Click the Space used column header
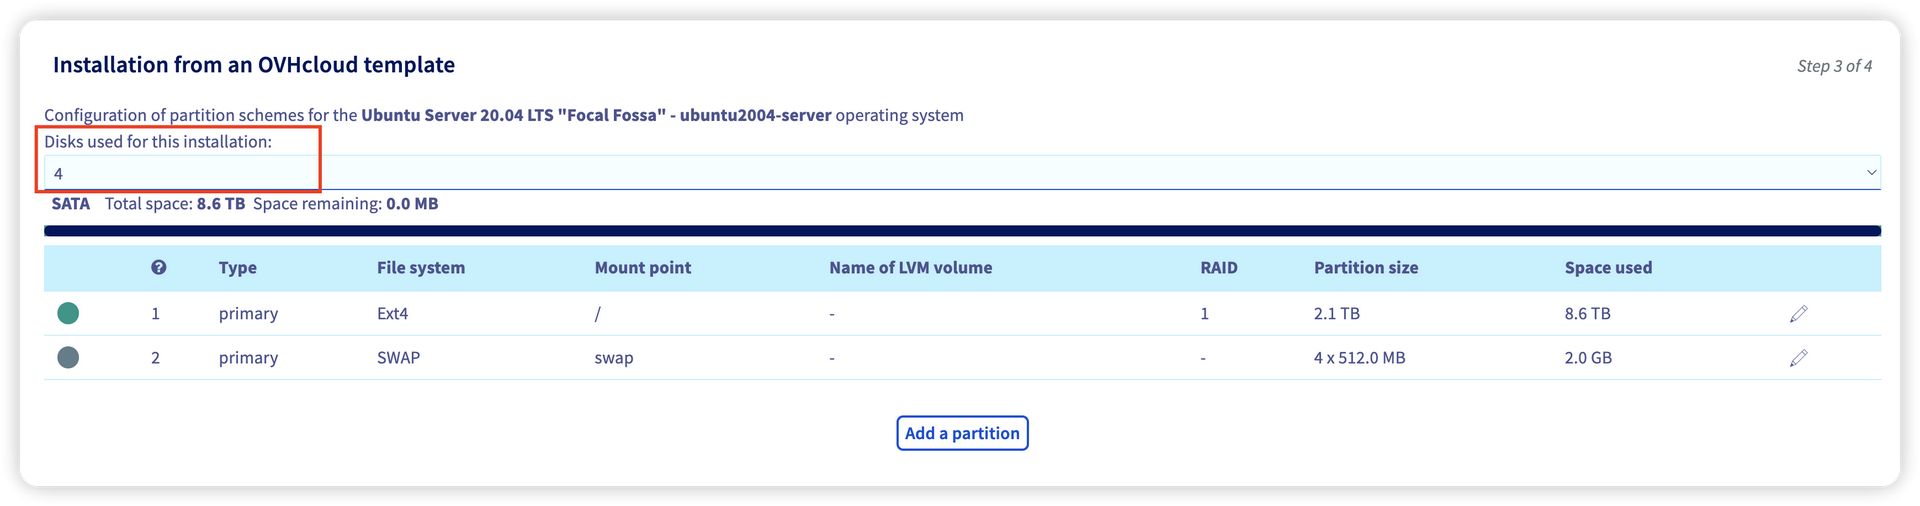Screen dimensions: 1920x506 point(1607,268)
